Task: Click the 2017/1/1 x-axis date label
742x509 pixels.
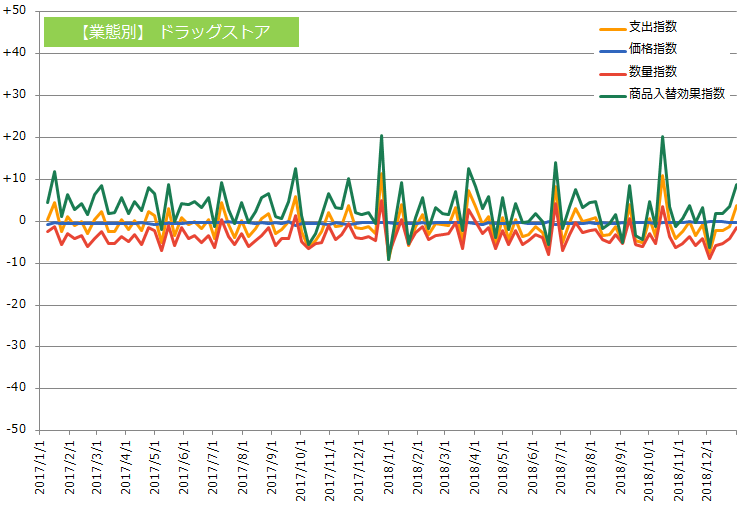Action: [40, 468]
